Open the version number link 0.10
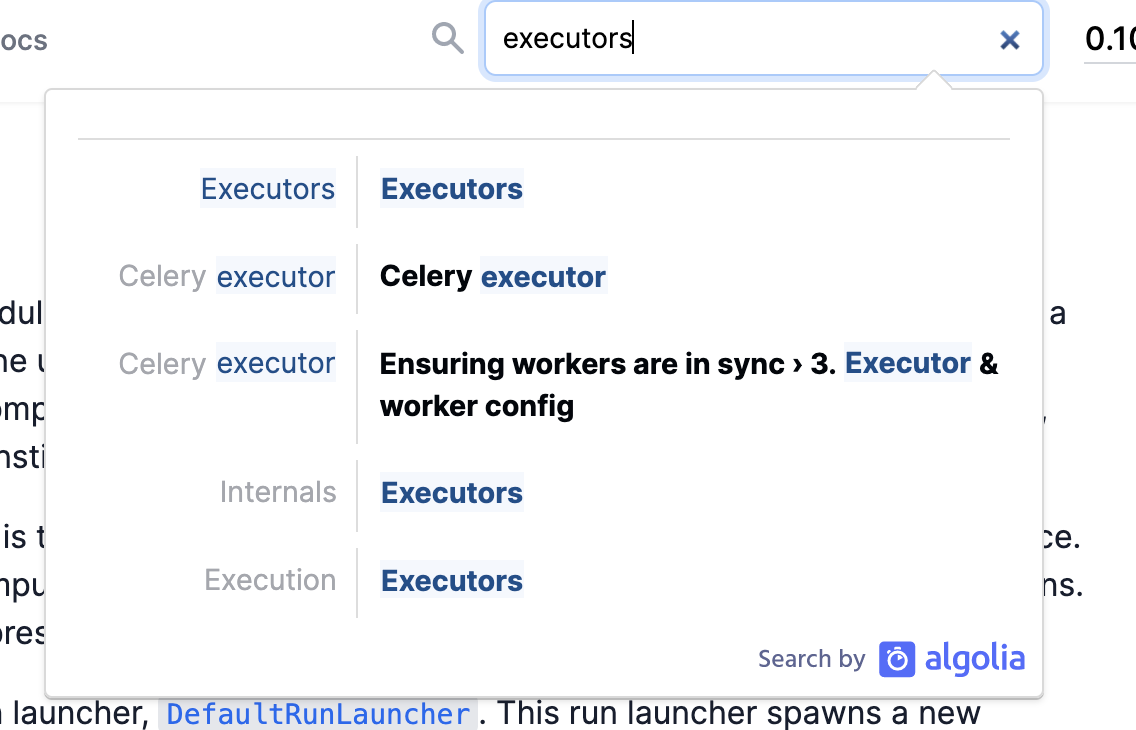The width and height of the screenshot is (1136, 730). point(1110,40)
